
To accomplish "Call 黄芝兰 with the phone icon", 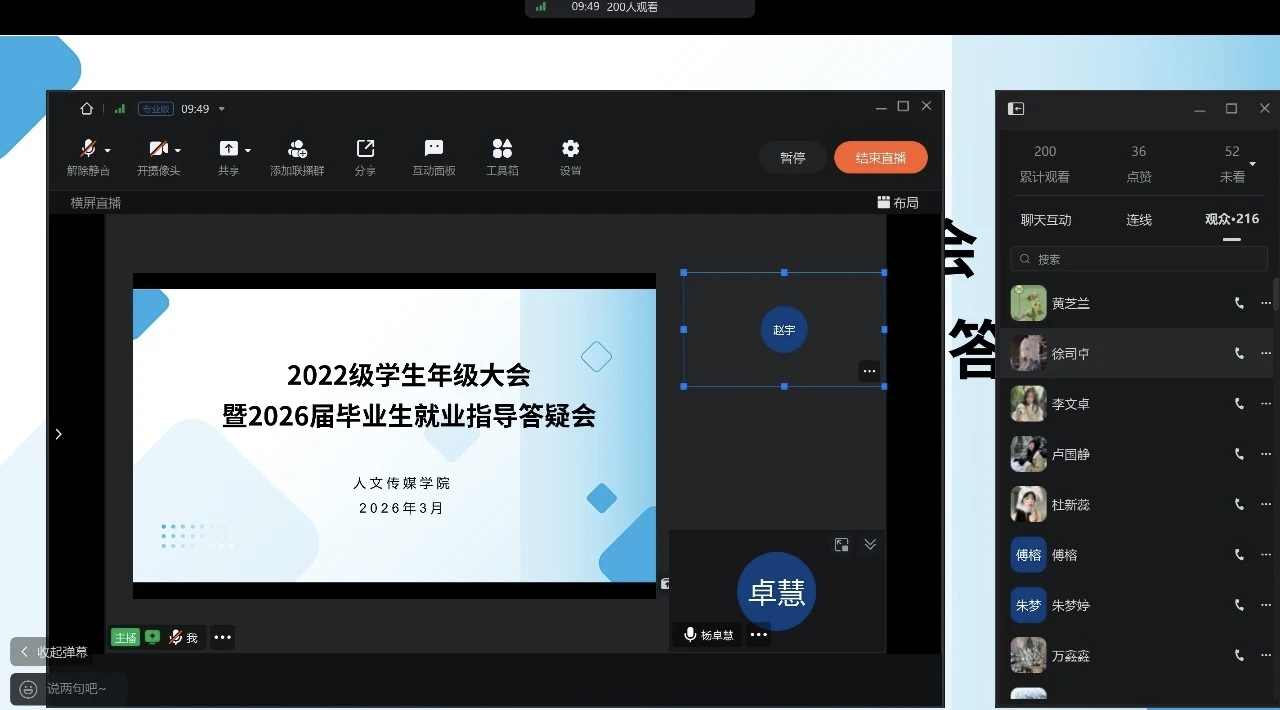I will 1239,303.
